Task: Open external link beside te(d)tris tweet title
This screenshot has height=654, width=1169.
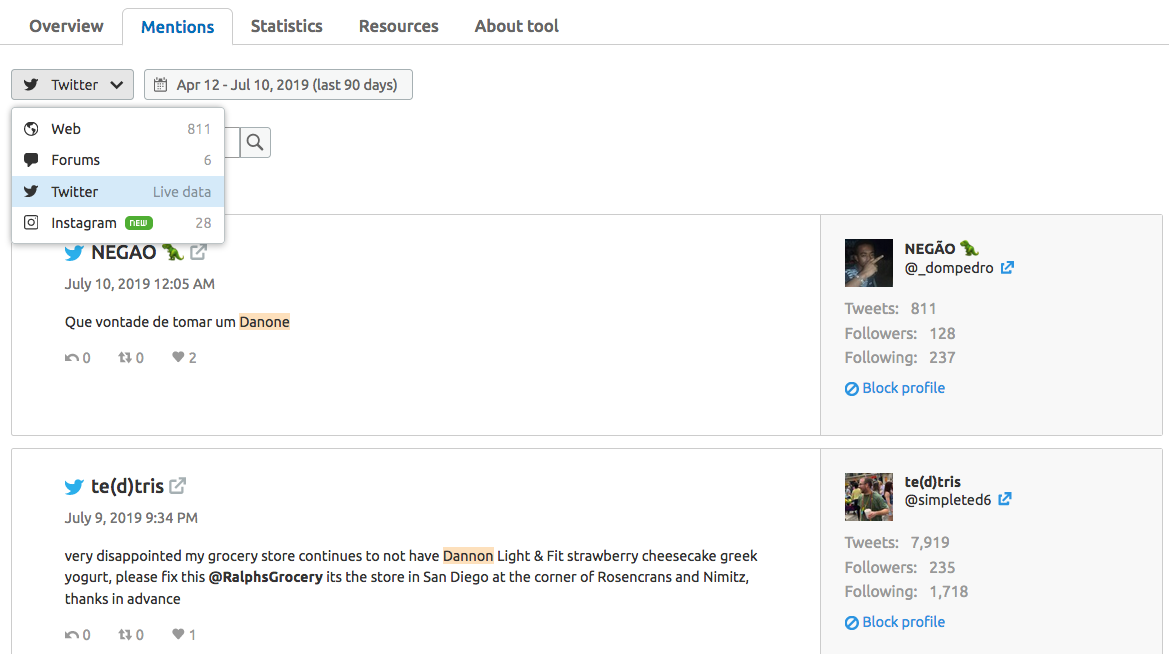Action: 178,486
